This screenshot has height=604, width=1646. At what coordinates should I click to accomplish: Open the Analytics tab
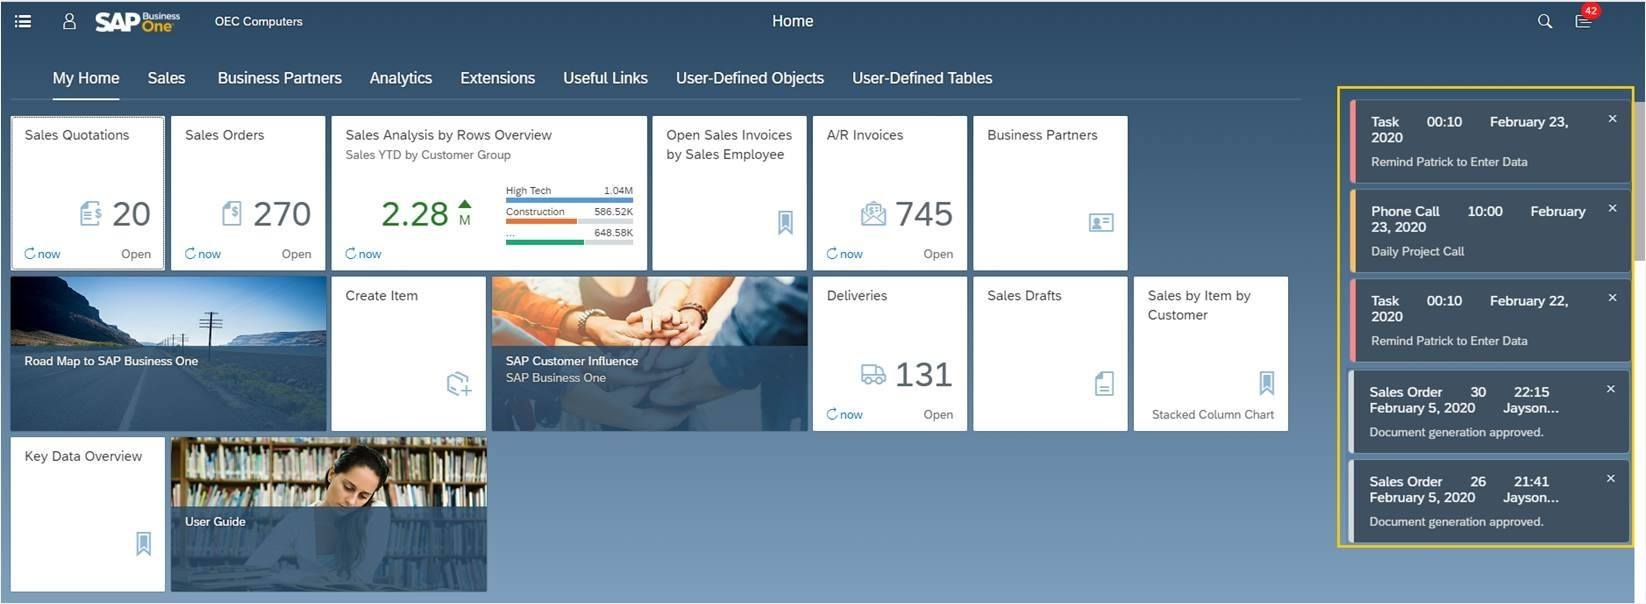point(401,78)
